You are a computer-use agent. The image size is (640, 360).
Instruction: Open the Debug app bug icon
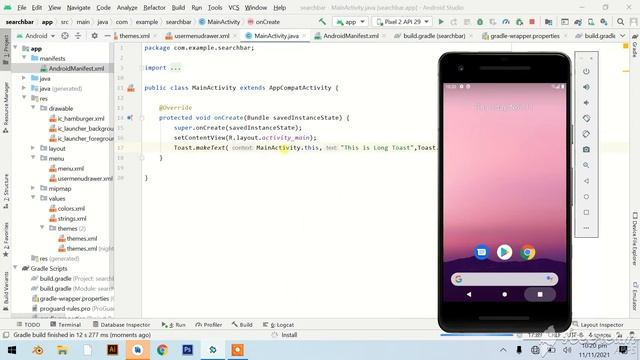pos(480,22)
